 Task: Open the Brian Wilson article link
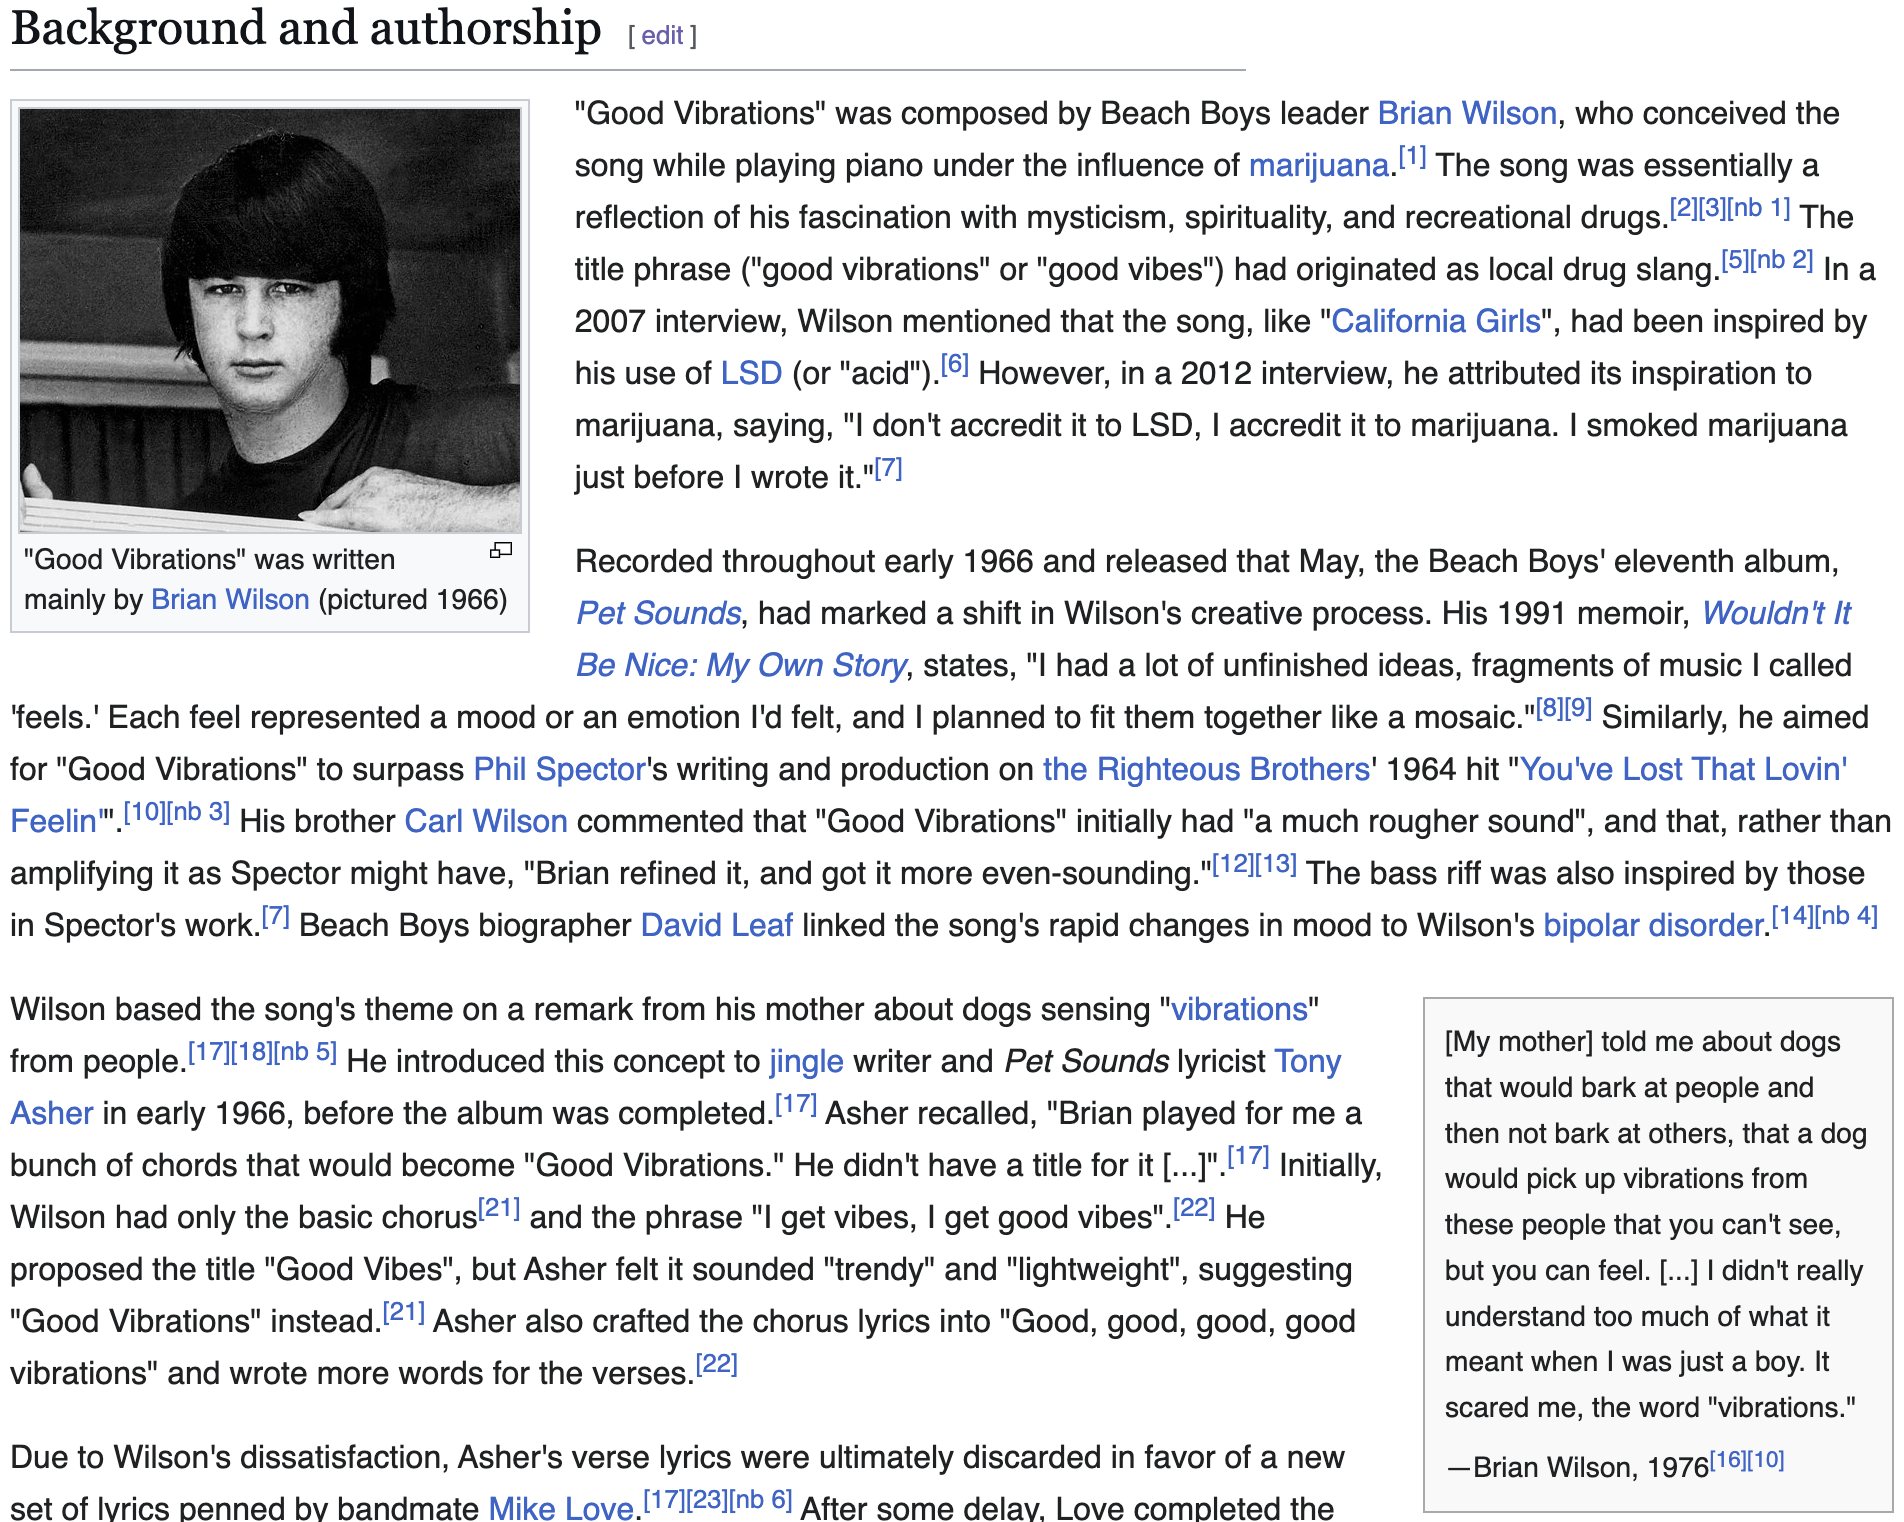click(1467, 113)
